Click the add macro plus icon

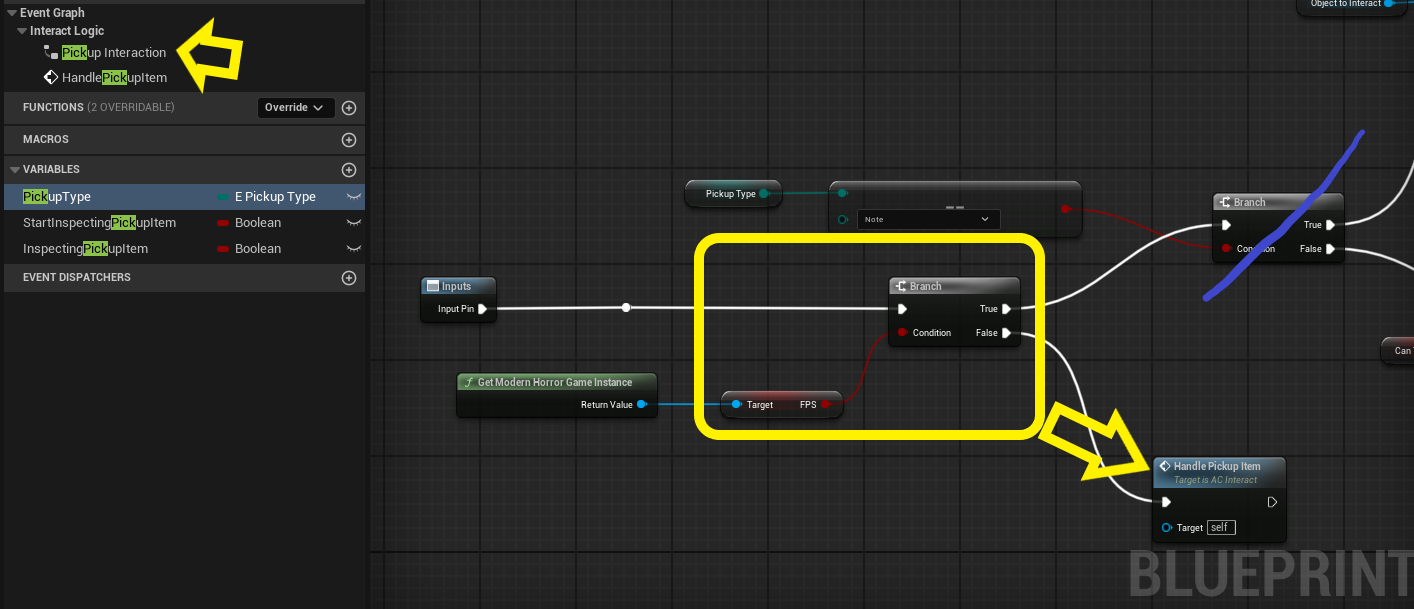[x=349, y=140]
